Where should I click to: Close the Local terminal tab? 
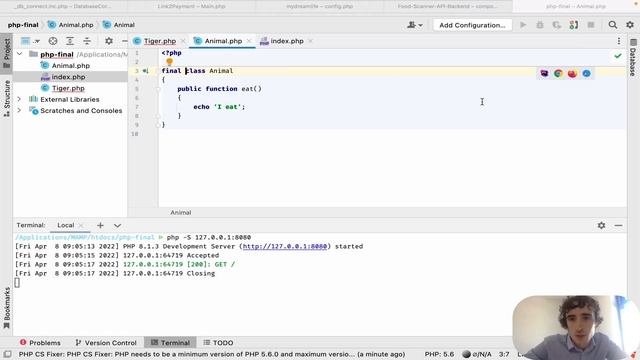tap(81, 225)
